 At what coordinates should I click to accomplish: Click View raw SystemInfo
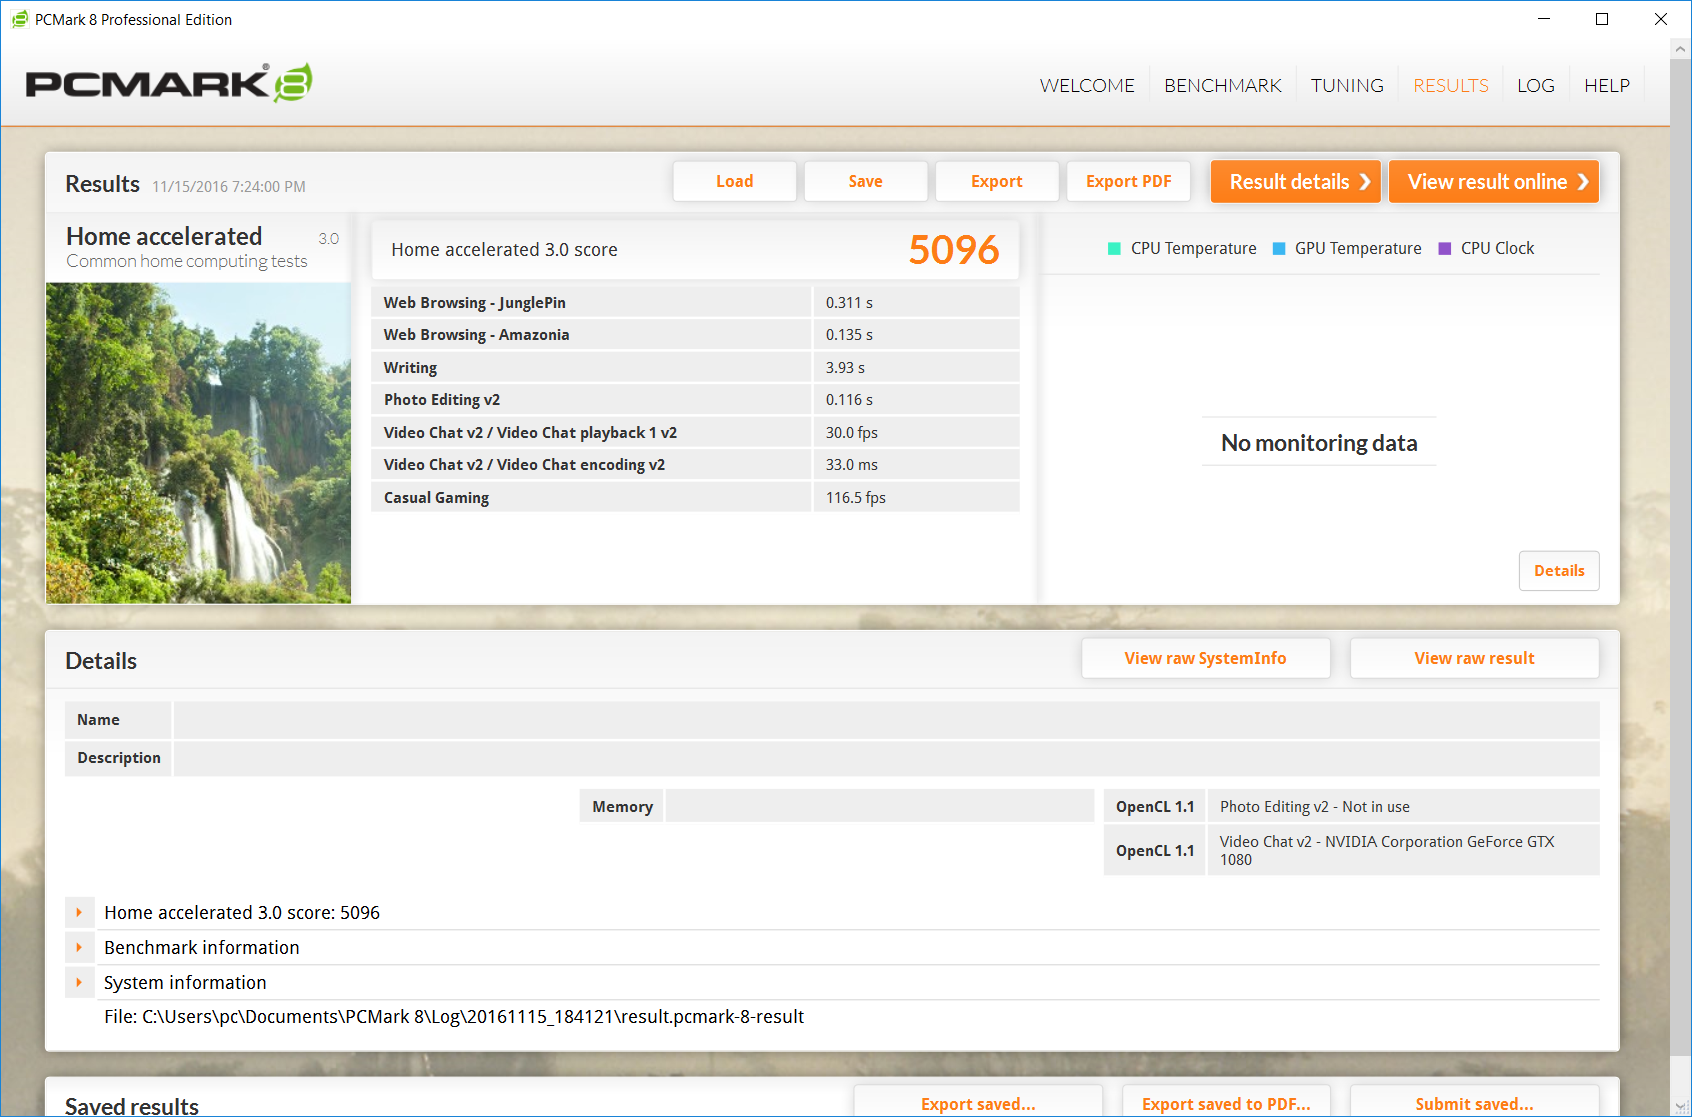[1206, 658]
